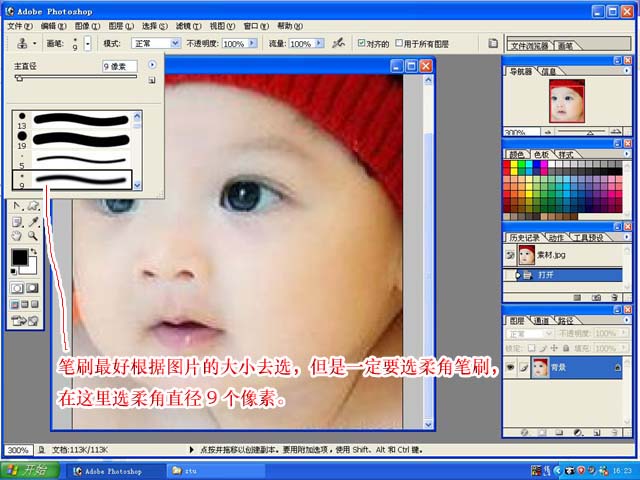This screenshot has width=640, height=480.
Task: Open Navigator panel options menu arrow
Action: tap(627, 71)
